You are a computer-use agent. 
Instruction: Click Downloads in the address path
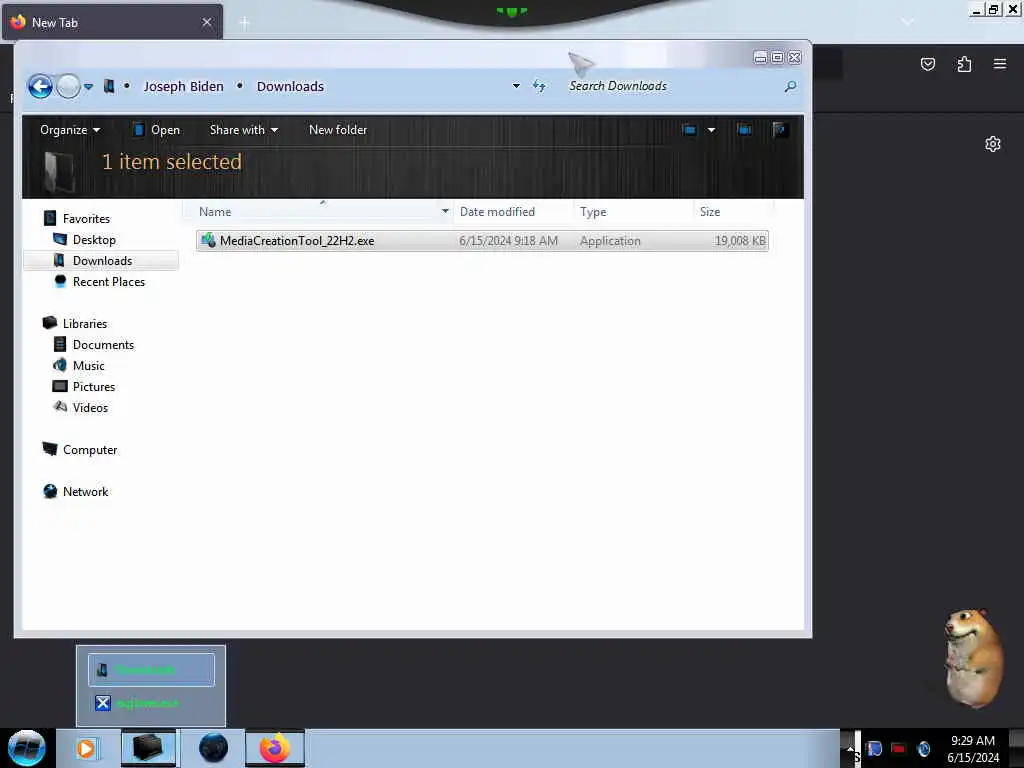(x=290, y=86)
